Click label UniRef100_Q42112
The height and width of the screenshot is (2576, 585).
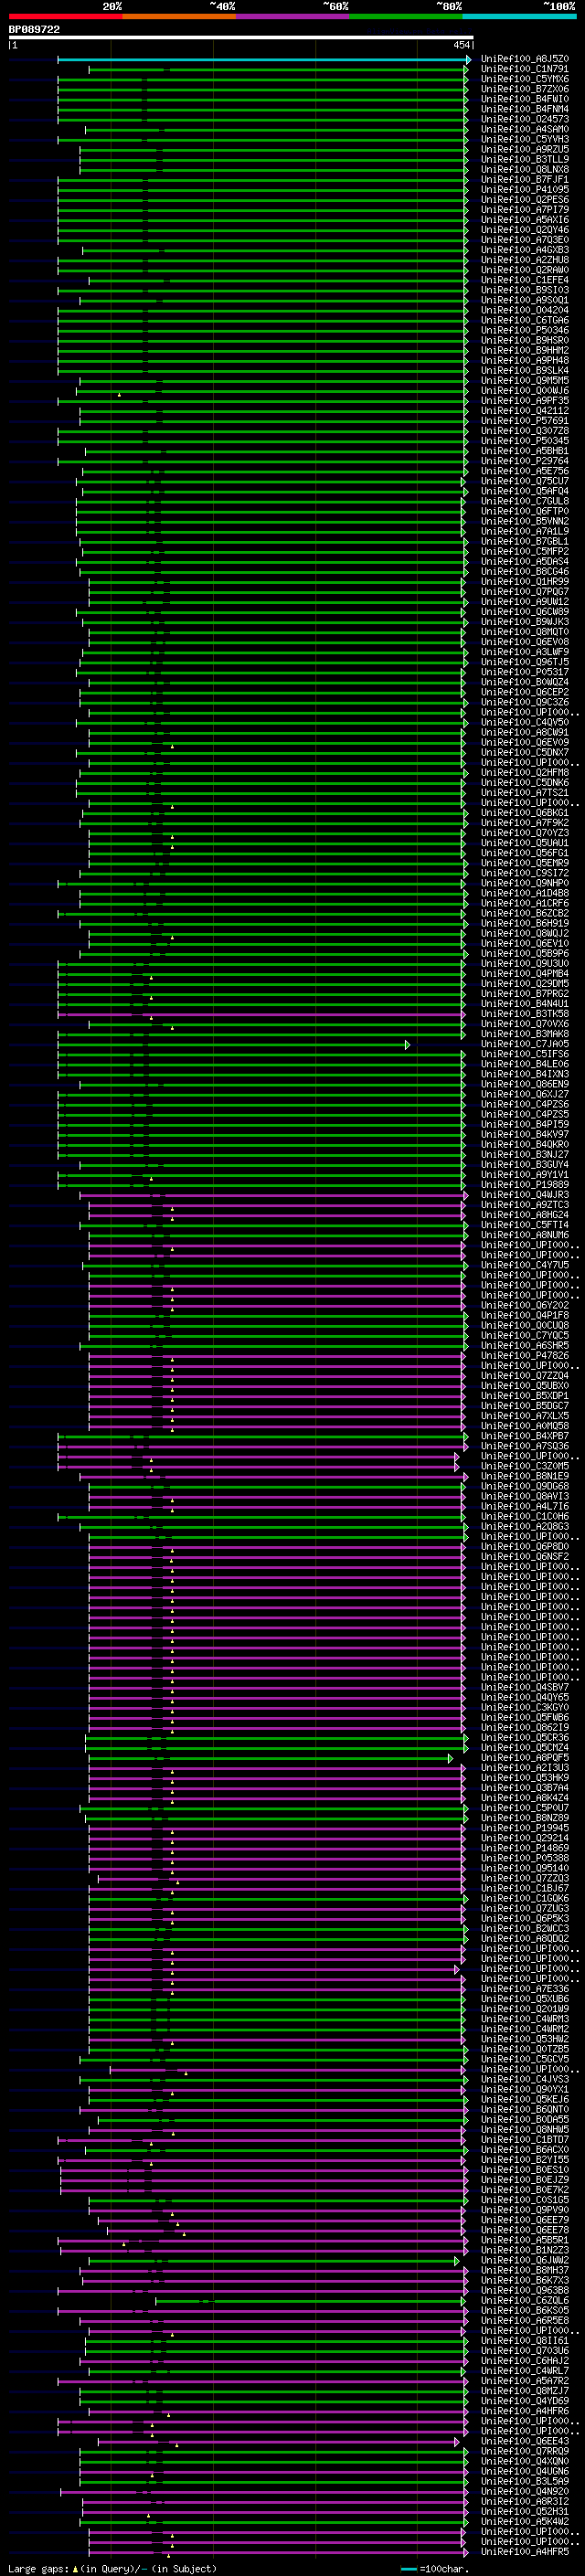(525, 411)
